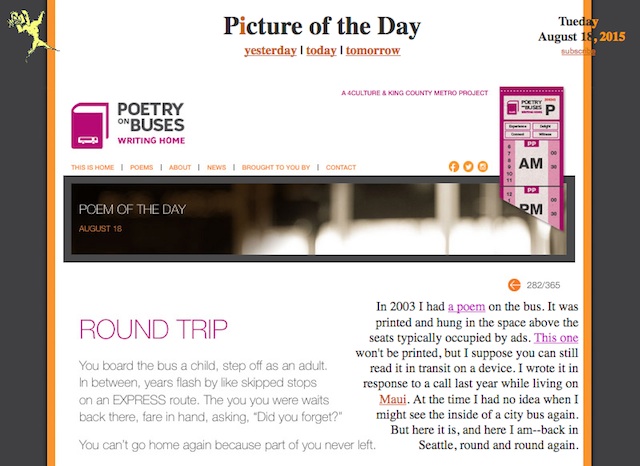Click the Facebook icon
The height and width of the screenshot is (466, 640).
(x=453, y=166)
